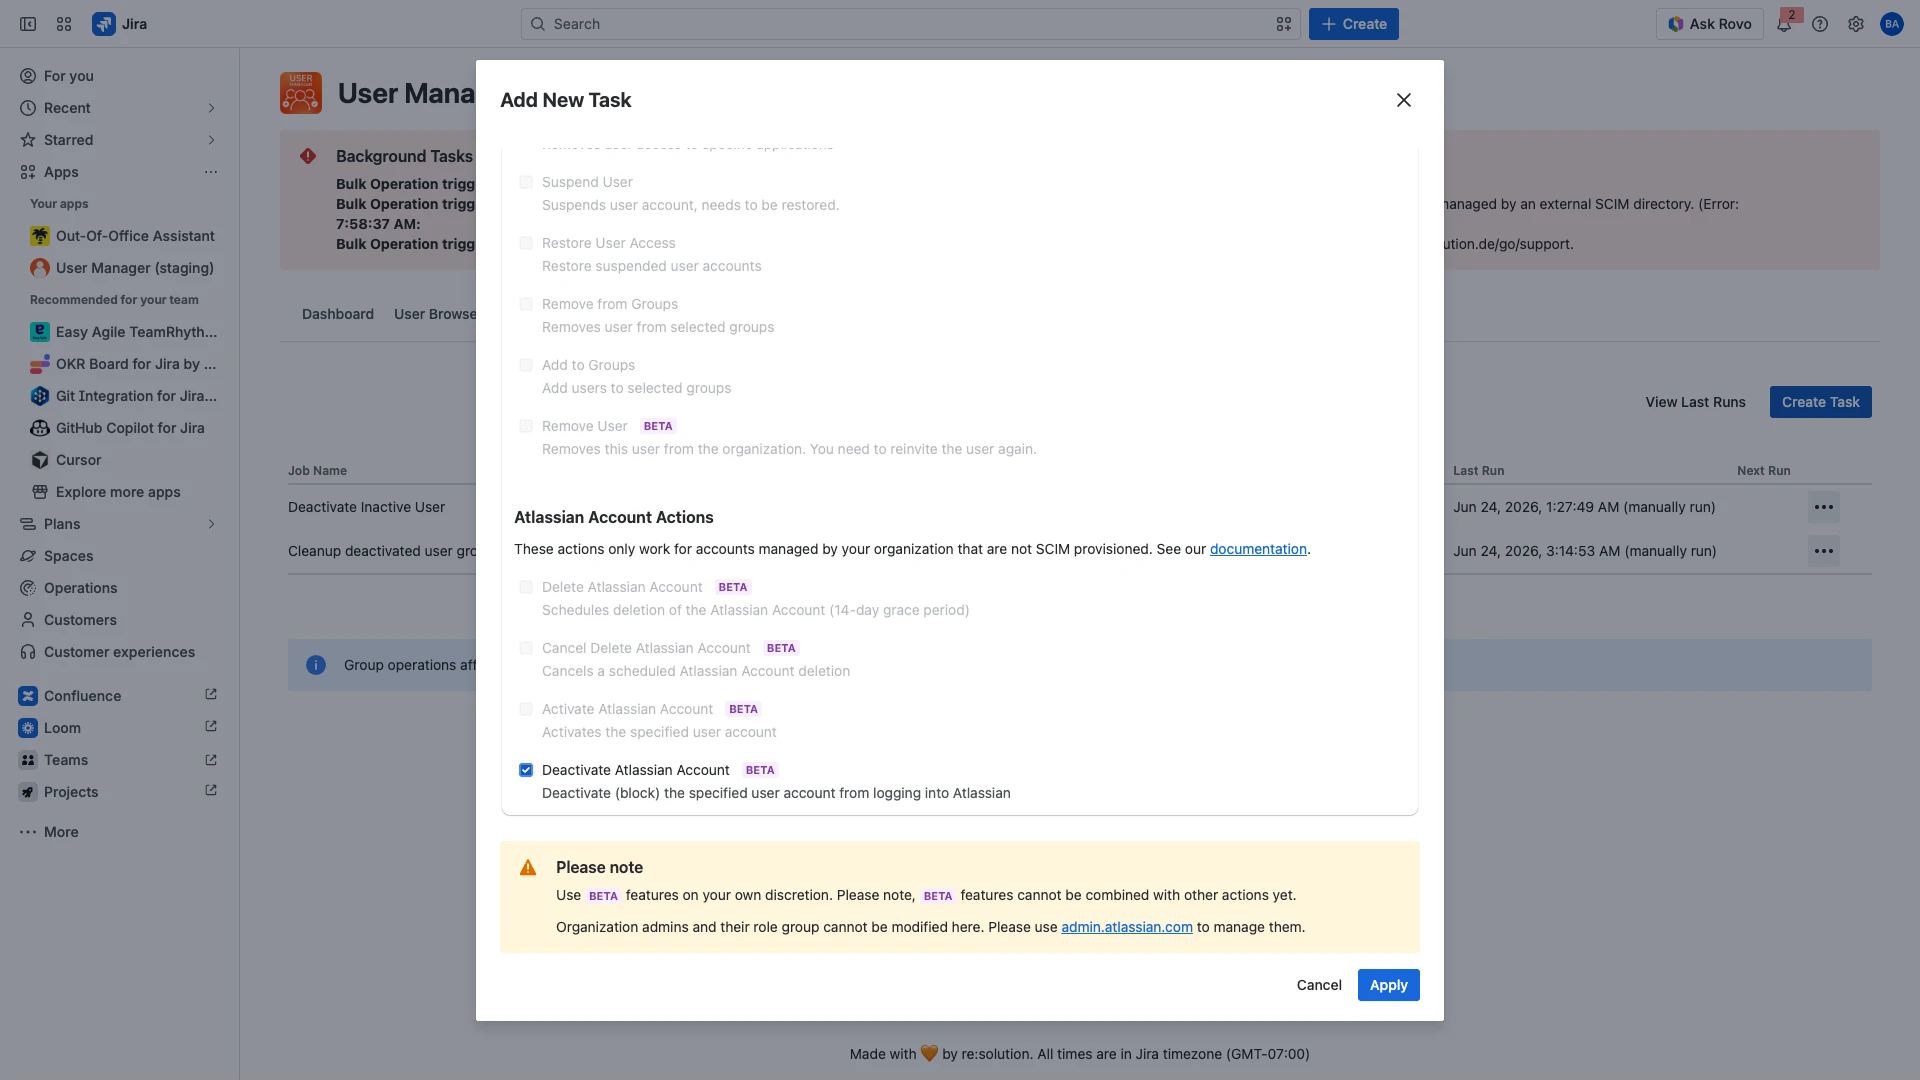Image resolution: width=1920 pixels, height=1080 pixels.
Task: Open OKR Board for Jira app
Action: [x=124, y=364]
